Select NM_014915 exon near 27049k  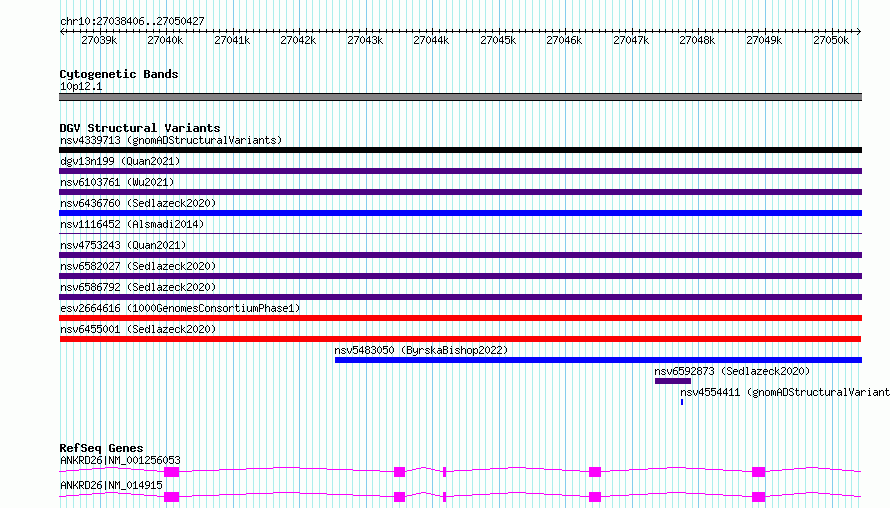(x=759, y=497)
